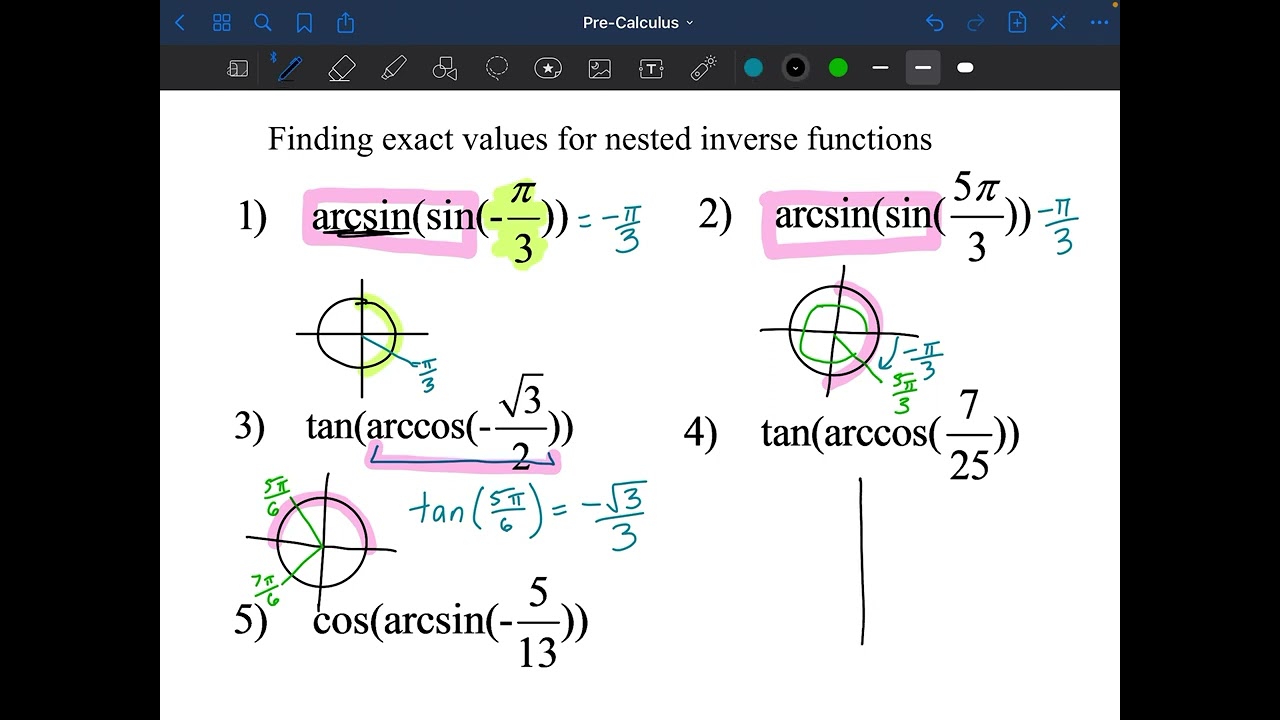Select the Pen tool
Image resolution: width=1280 pixels, height=720 pixels.
[290, 68]
